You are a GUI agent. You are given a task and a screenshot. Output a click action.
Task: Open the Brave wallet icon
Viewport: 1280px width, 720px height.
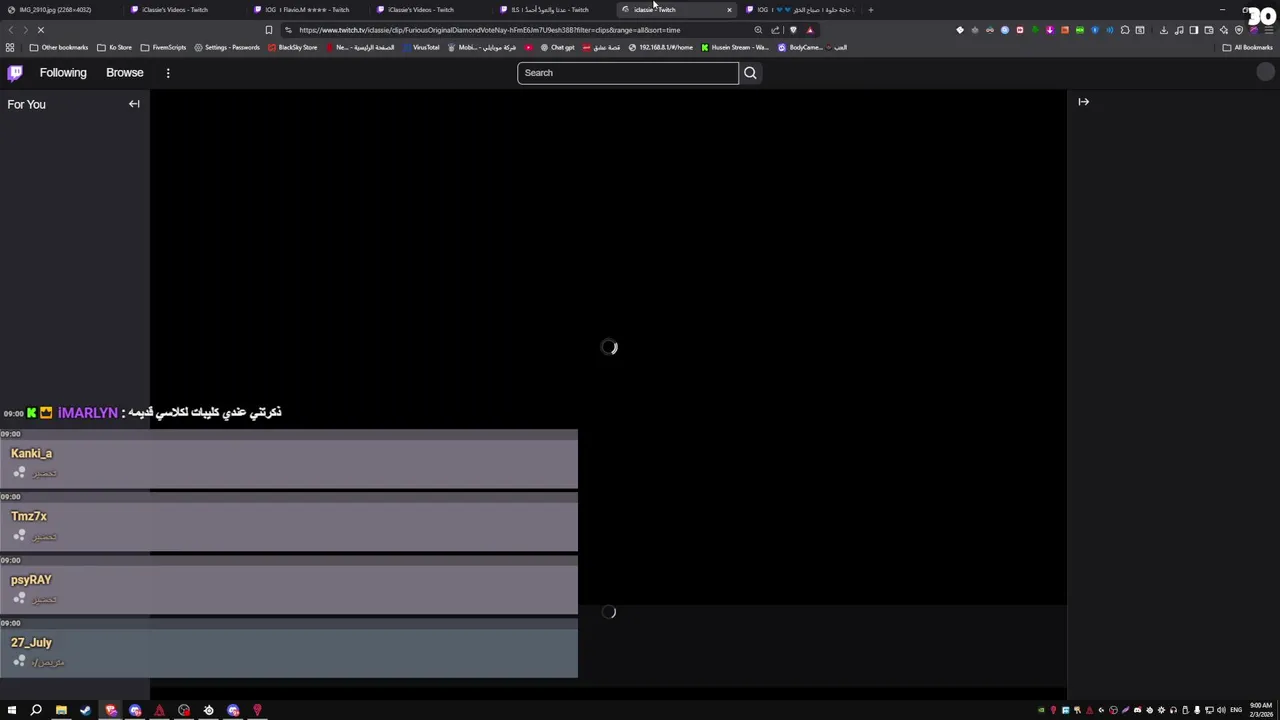1209,30
